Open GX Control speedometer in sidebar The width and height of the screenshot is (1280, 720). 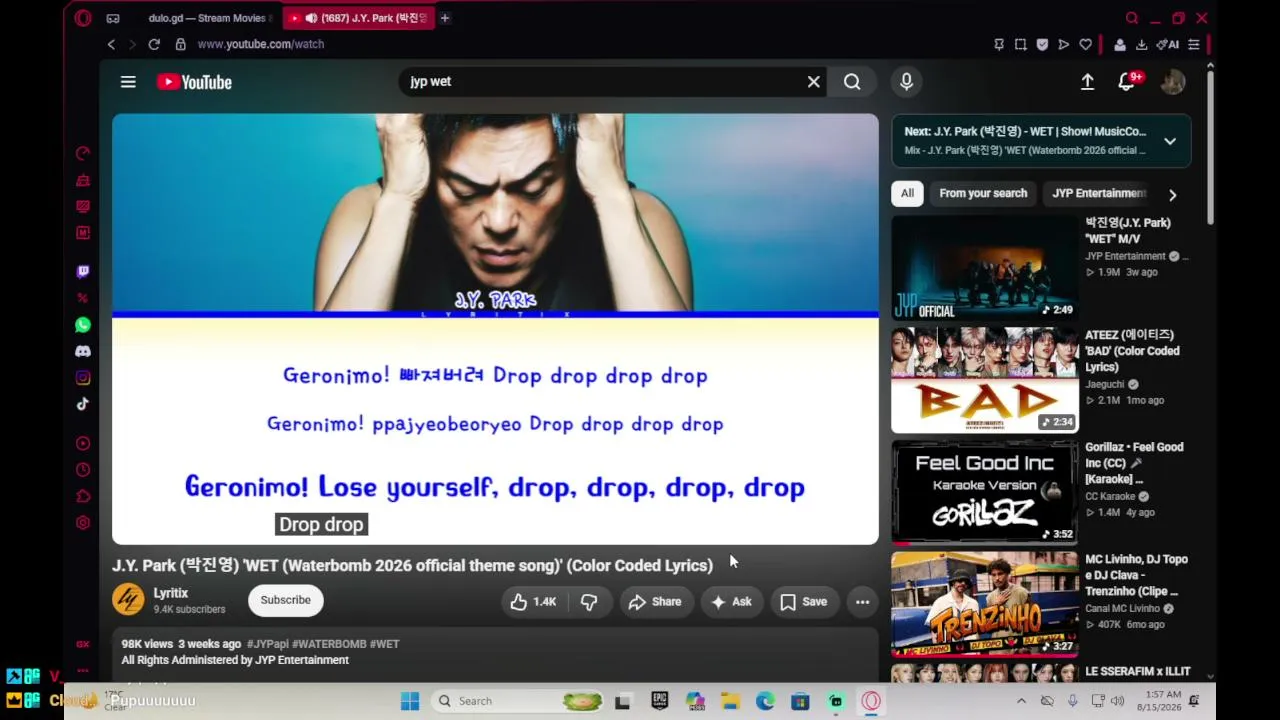click(83, 154)
